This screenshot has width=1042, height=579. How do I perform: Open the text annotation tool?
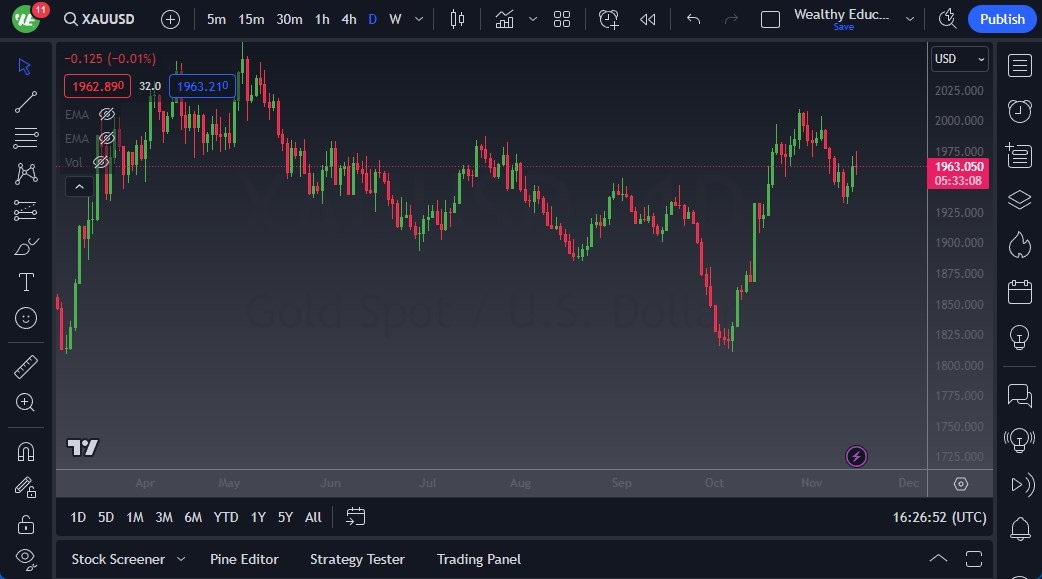pyautogui.click(x=26, y=282)
